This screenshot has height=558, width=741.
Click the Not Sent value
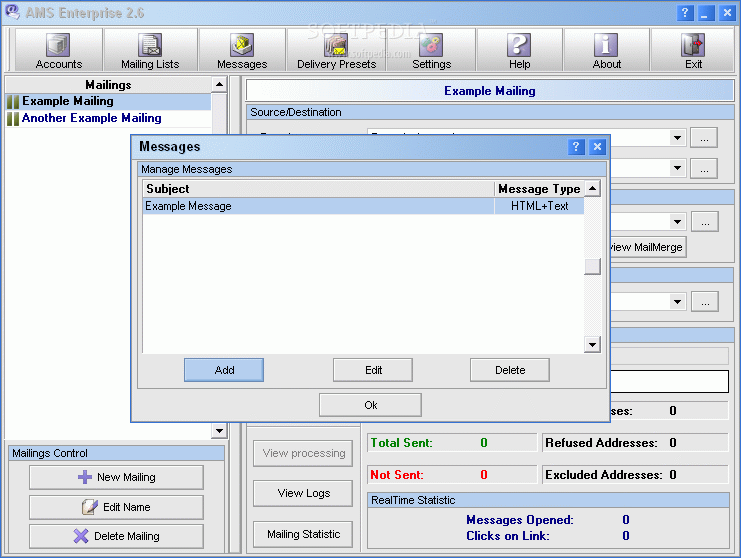[484, 475]
